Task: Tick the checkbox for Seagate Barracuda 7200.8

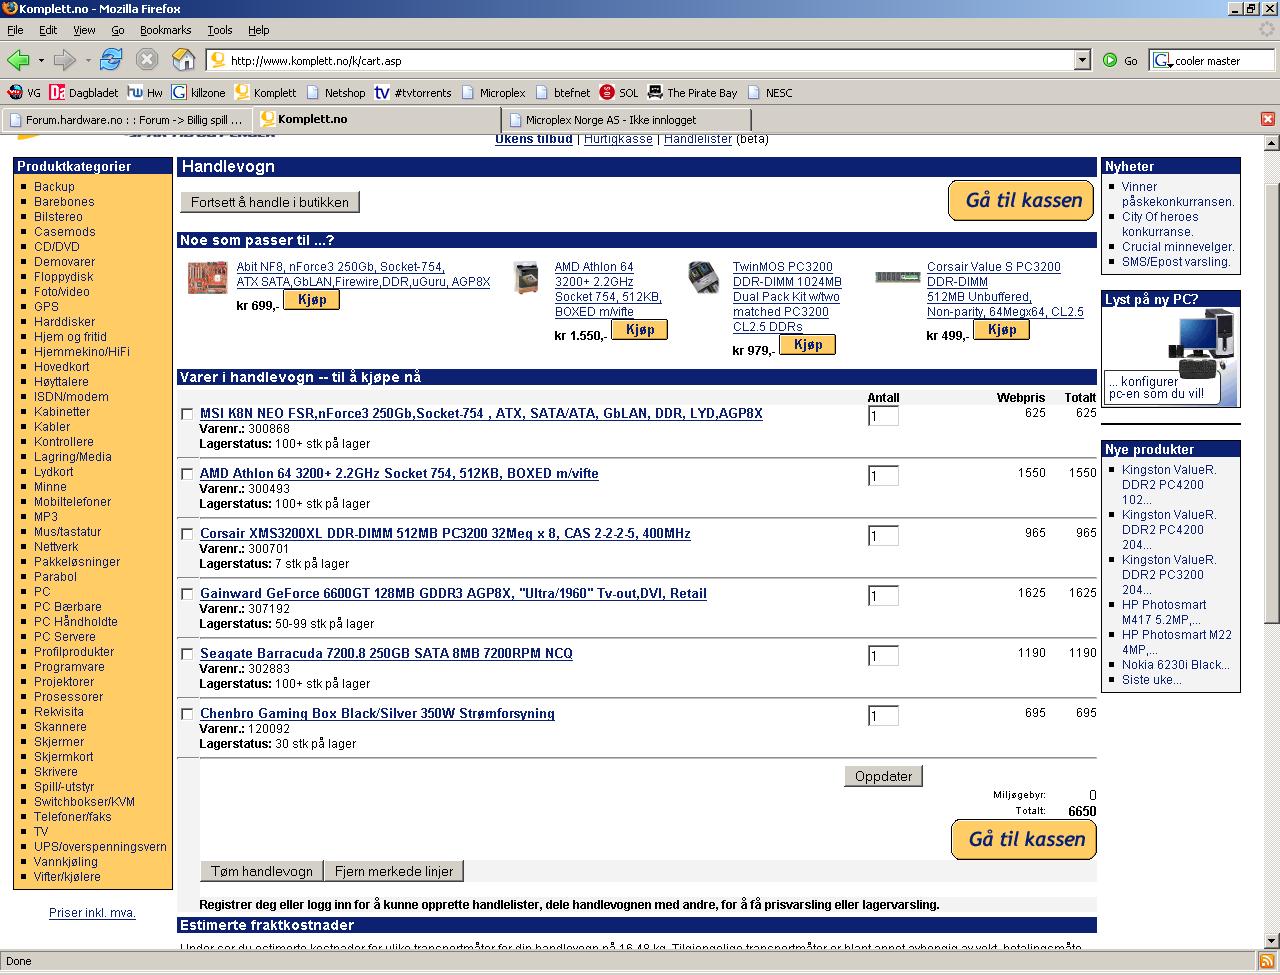Action: pos(187,654)
